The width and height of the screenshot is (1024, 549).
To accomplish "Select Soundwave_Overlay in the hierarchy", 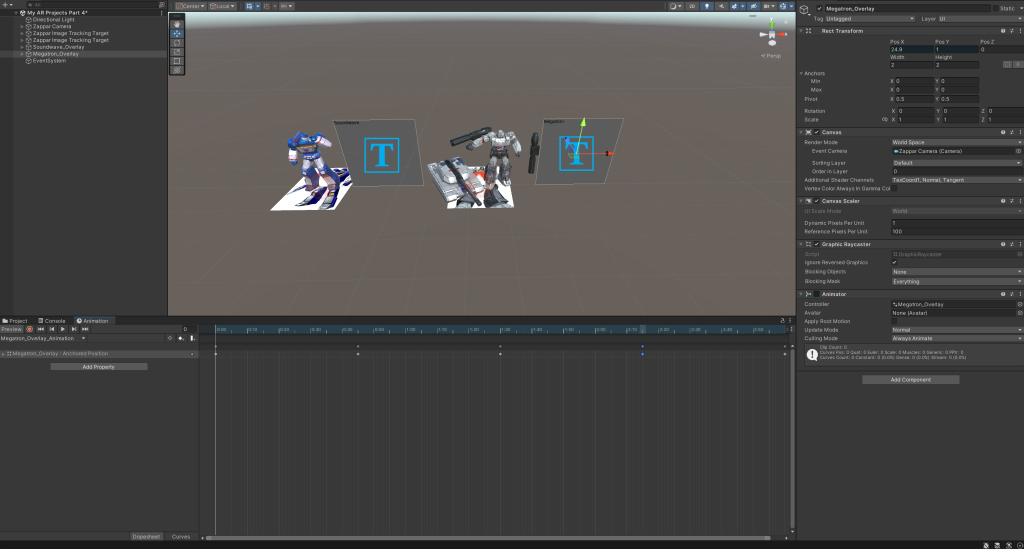I will click(x=60, y=46).
